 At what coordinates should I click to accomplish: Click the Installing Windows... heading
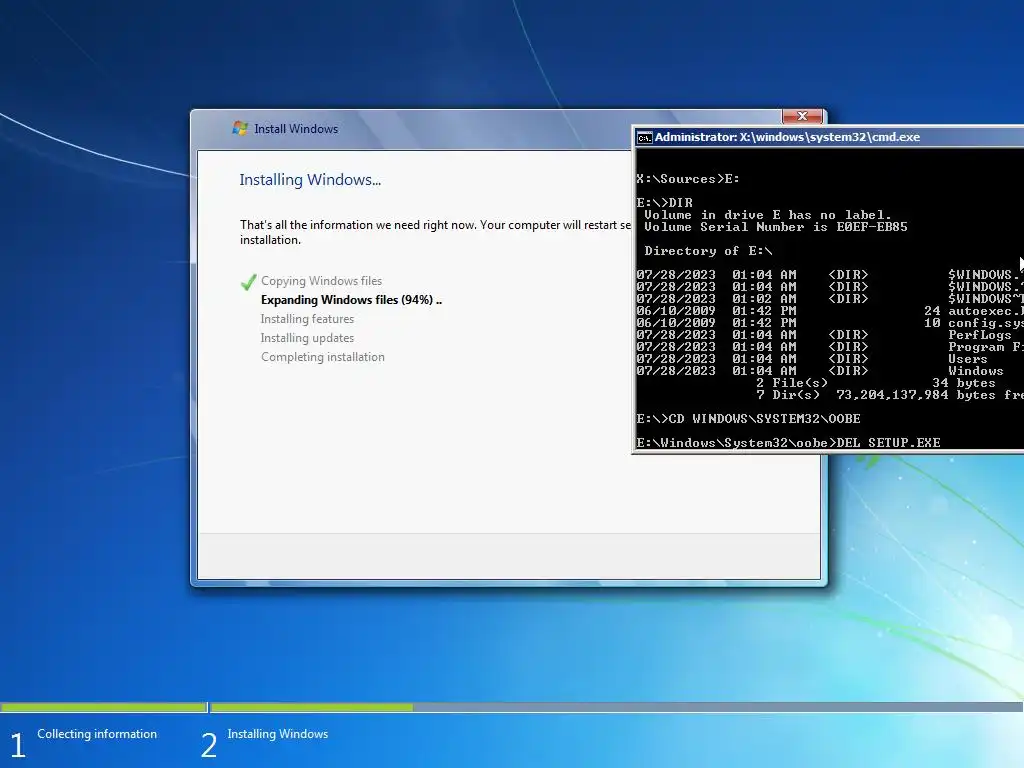pos(310,180)
